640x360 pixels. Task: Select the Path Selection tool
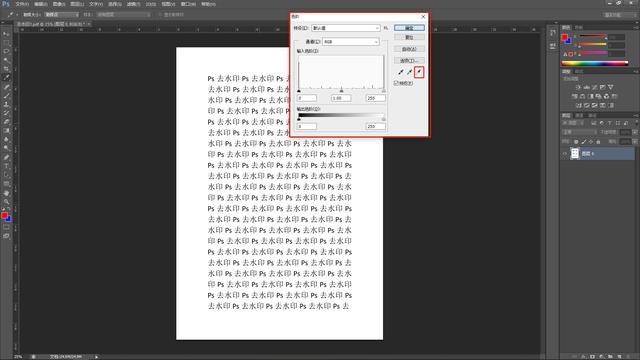(x=6, y=175)
